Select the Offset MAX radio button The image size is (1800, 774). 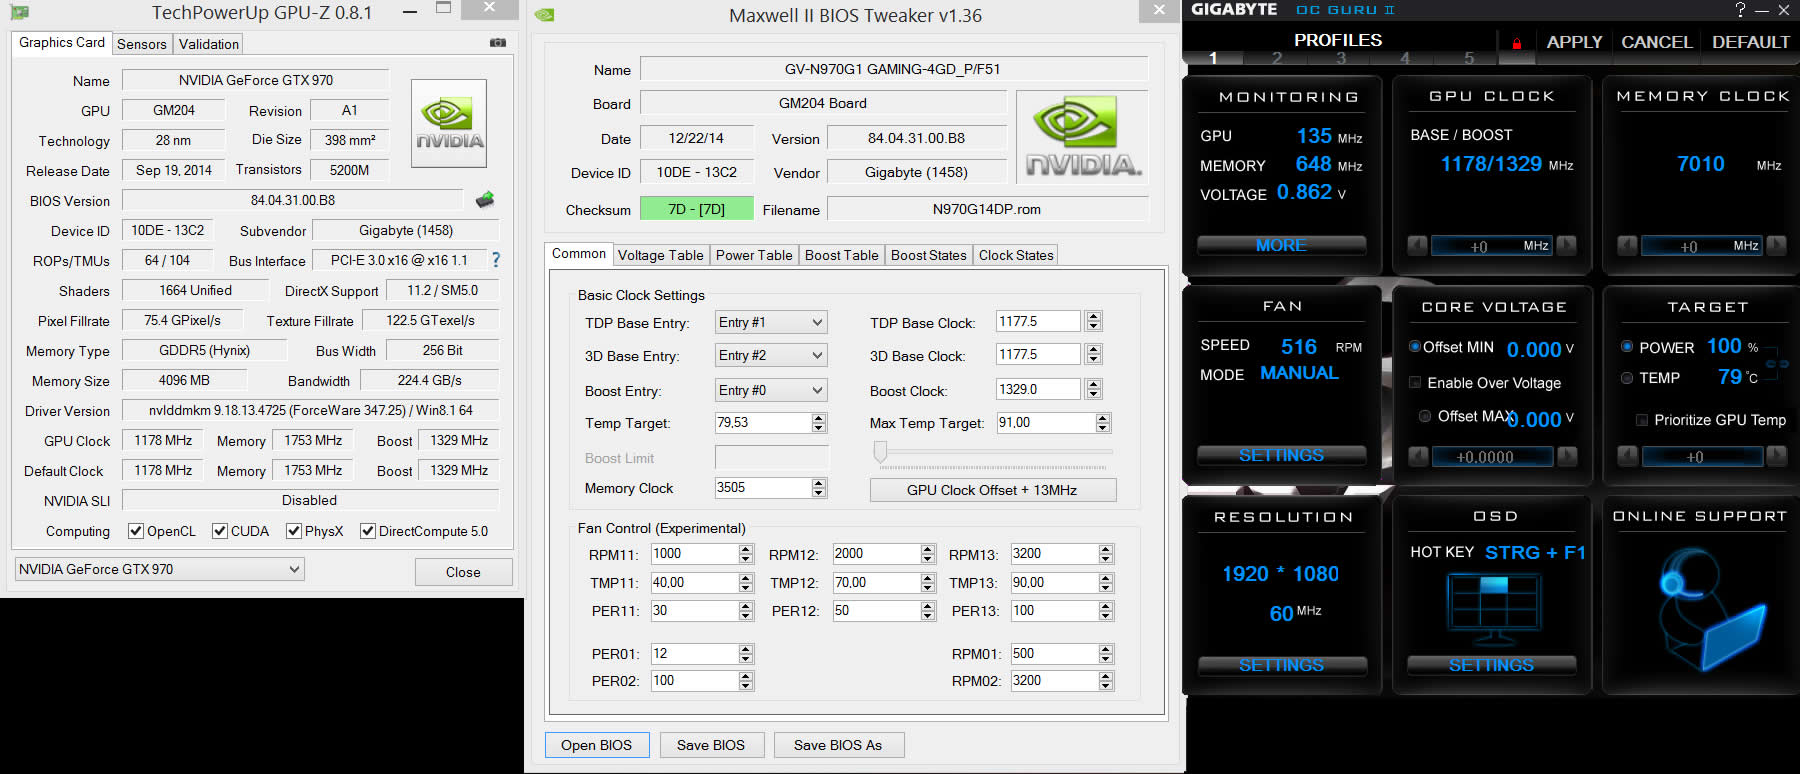(x=1425, y=416)
